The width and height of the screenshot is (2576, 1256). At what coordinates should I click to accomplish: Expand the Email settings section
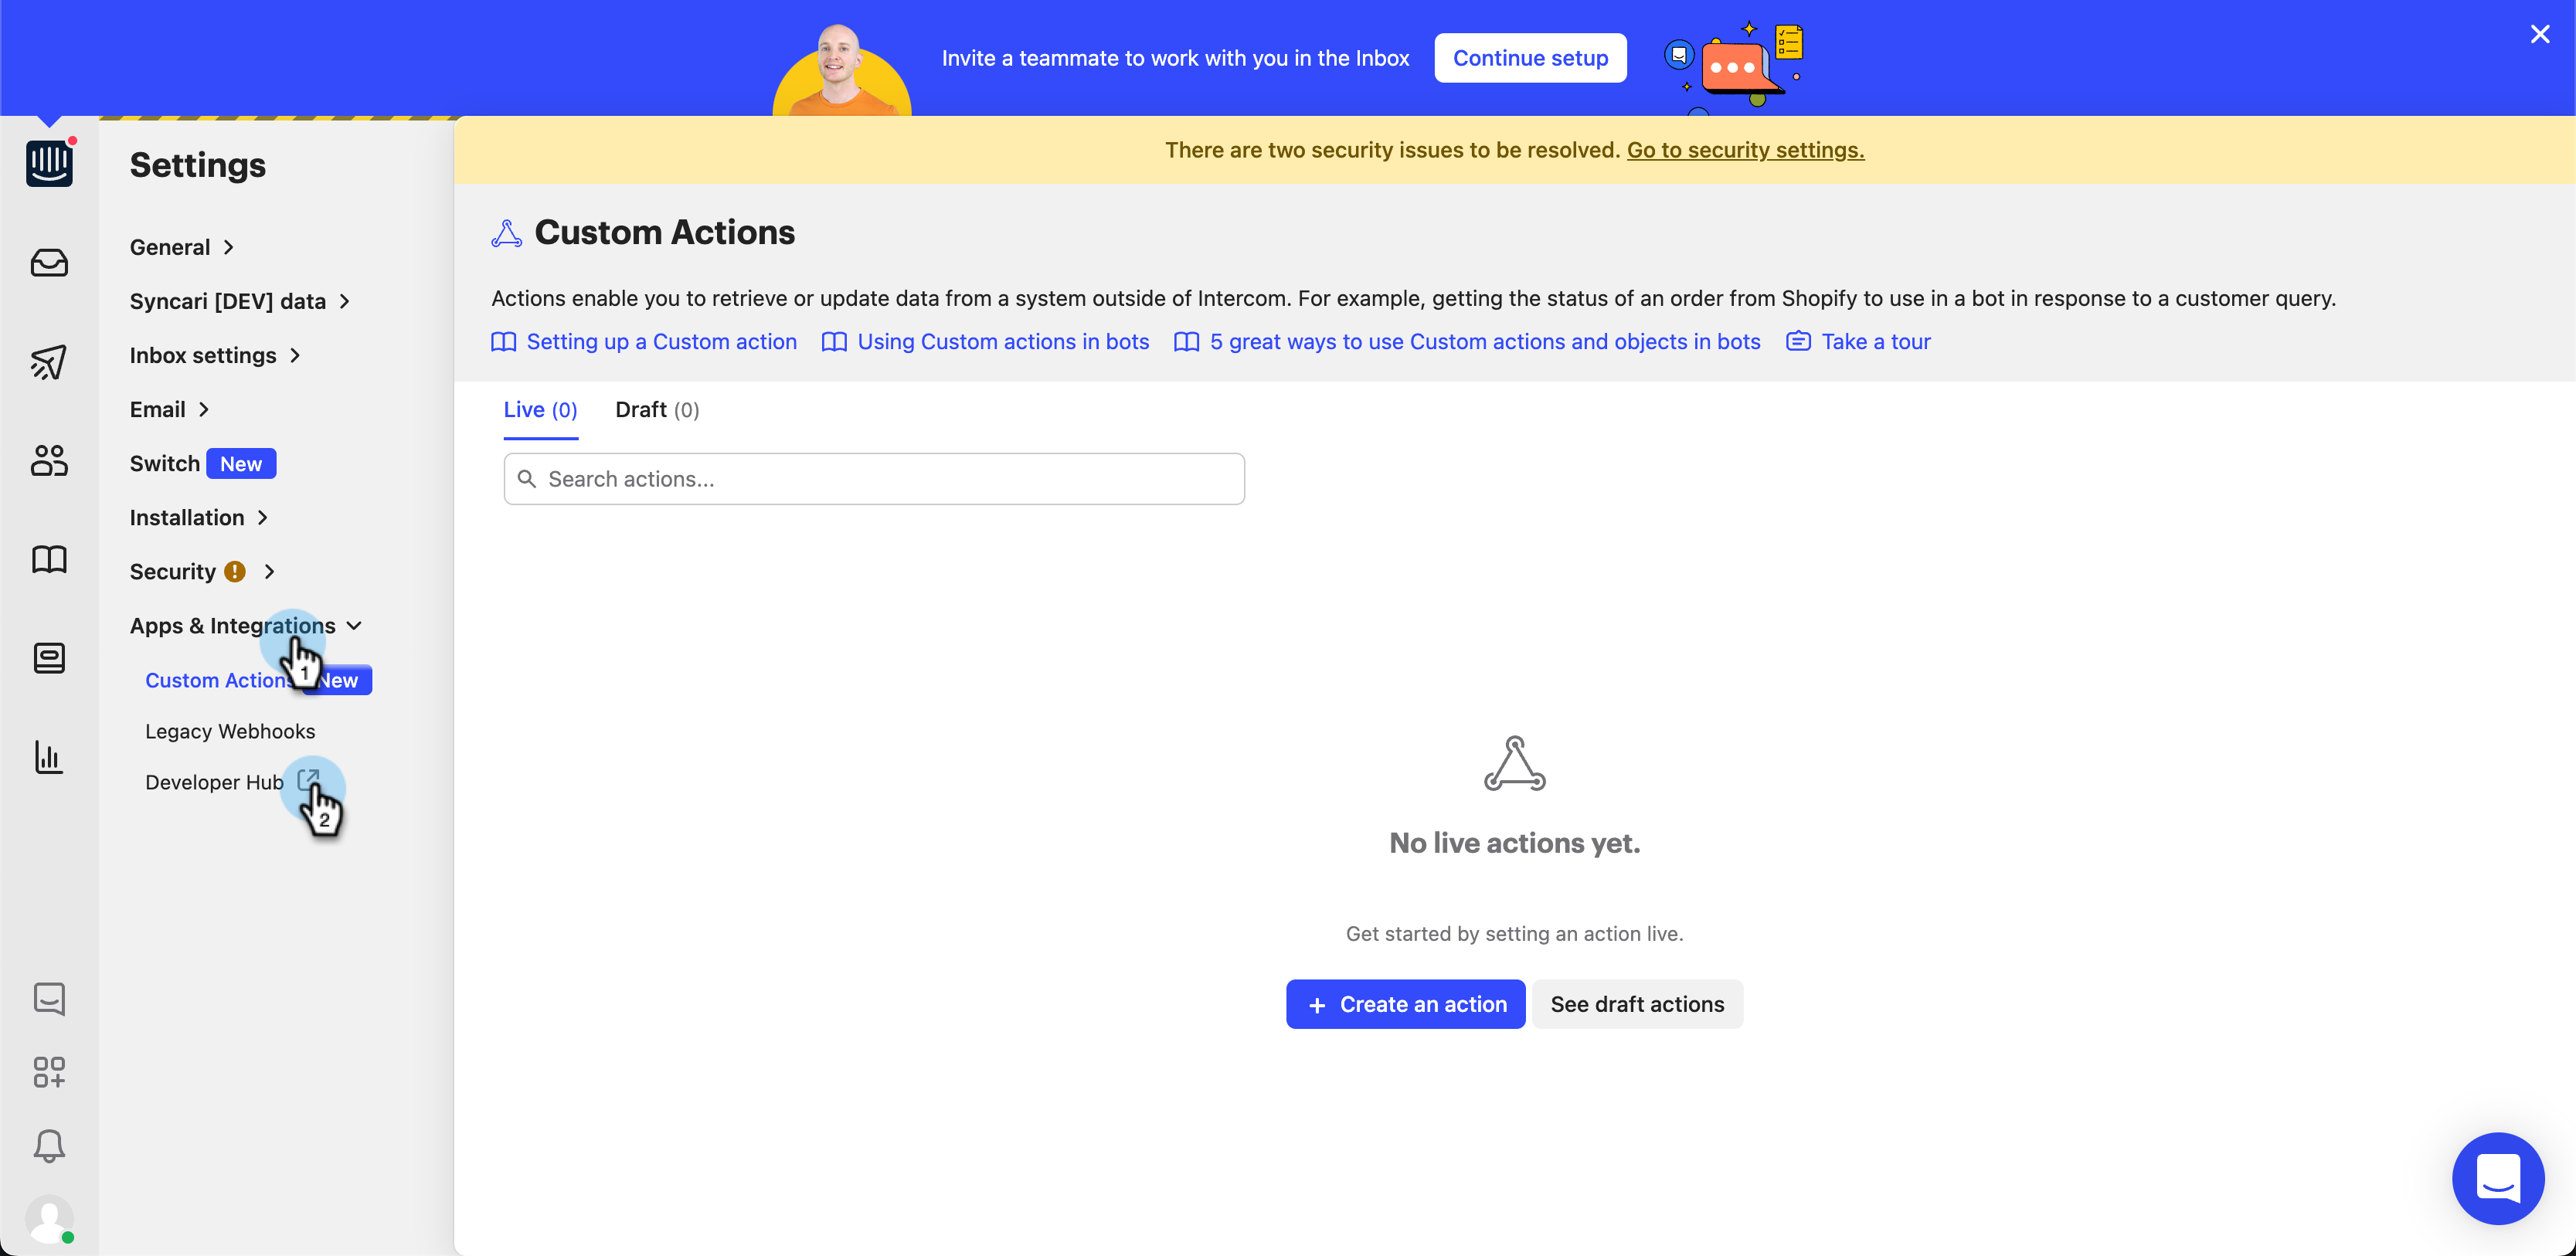(x=169, y=409)
